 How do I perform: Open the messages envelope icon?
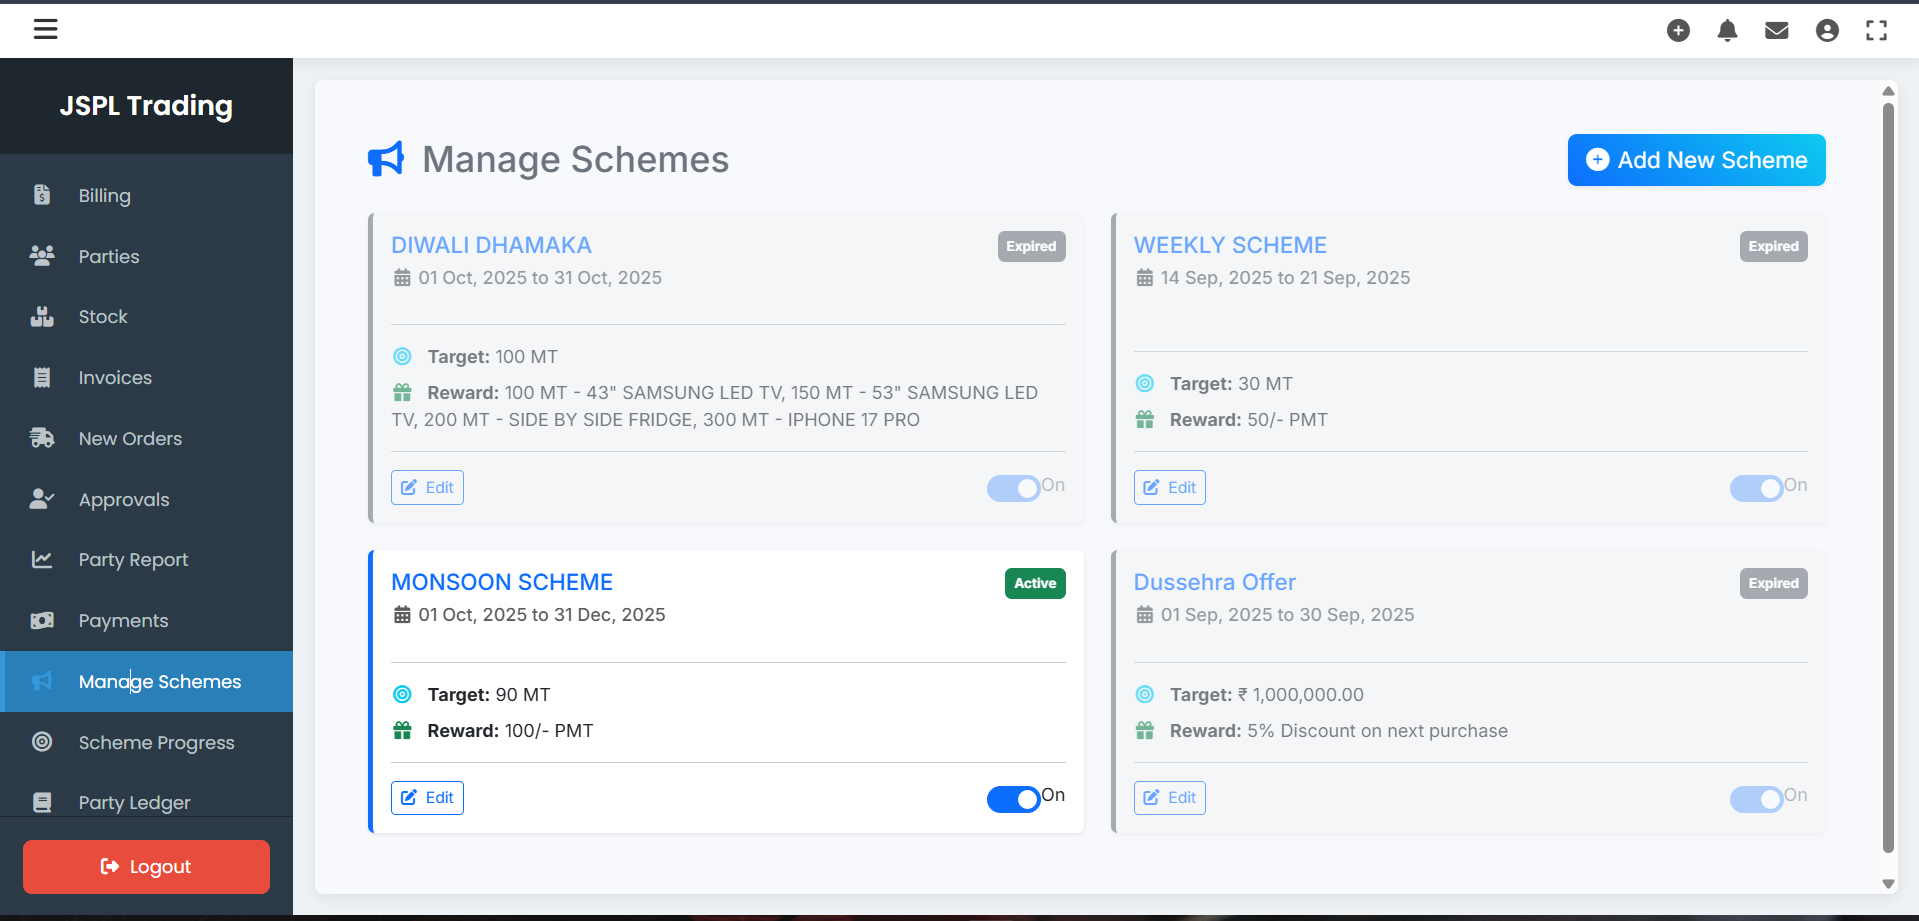(x=1776, y=31)
